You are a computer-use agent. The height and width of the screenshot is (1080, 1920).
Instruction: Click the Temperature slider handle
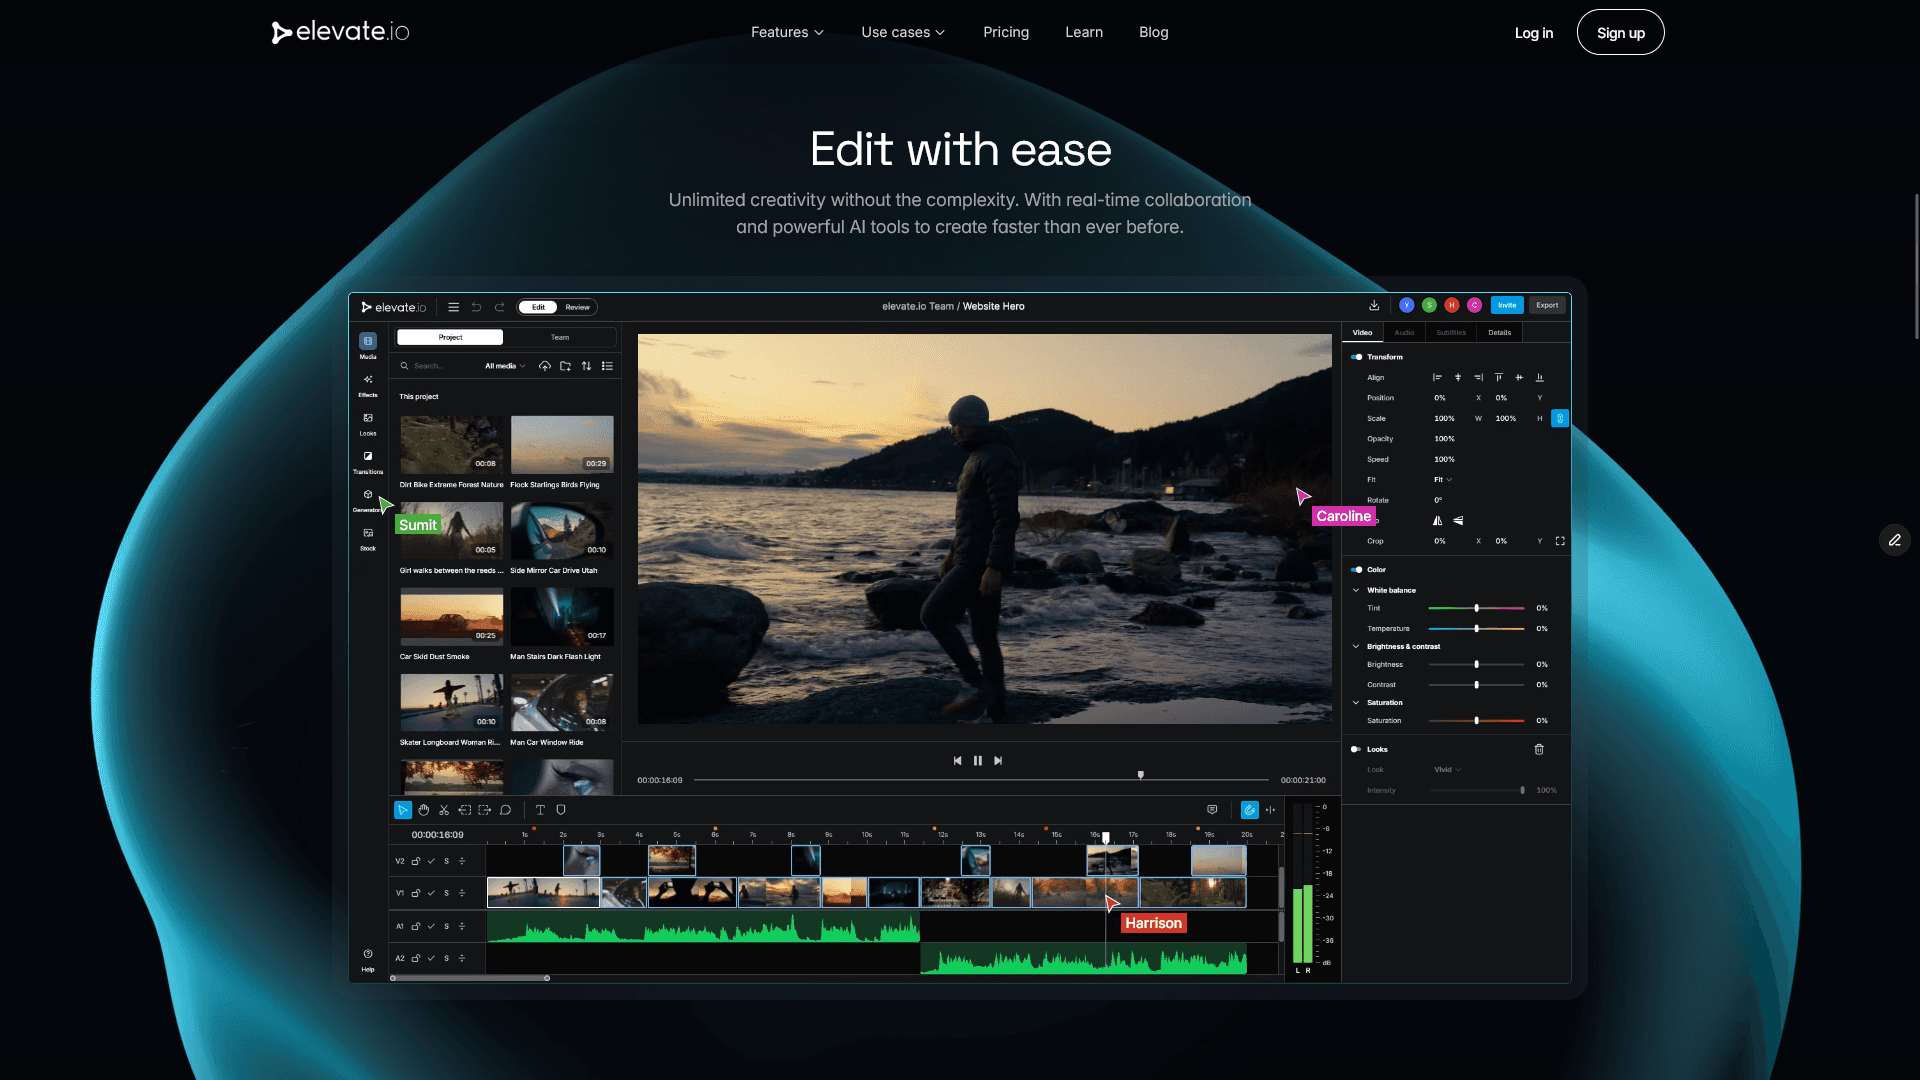pos(1476,628)
